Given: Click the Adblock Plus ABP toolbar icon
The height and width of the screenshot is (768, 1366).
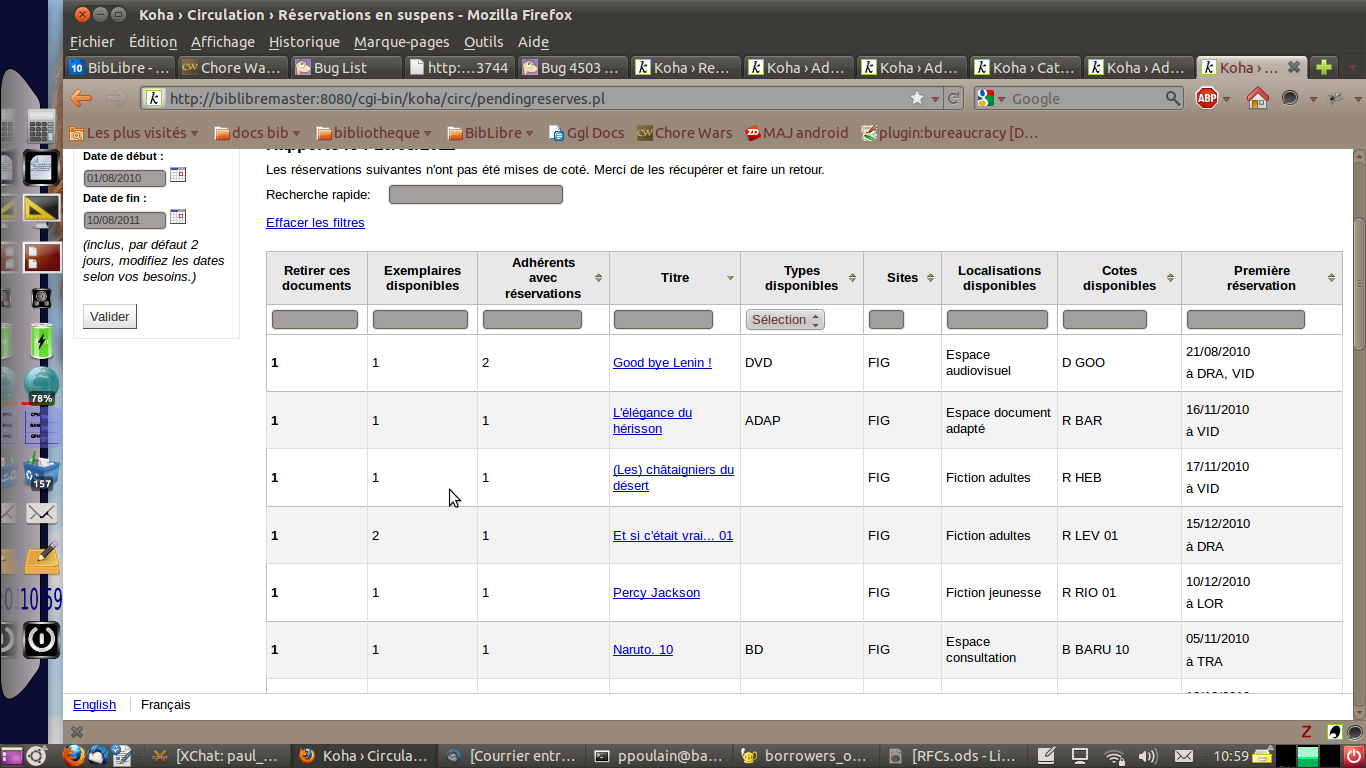Looking at the screenshot, I should [1207, 98].
